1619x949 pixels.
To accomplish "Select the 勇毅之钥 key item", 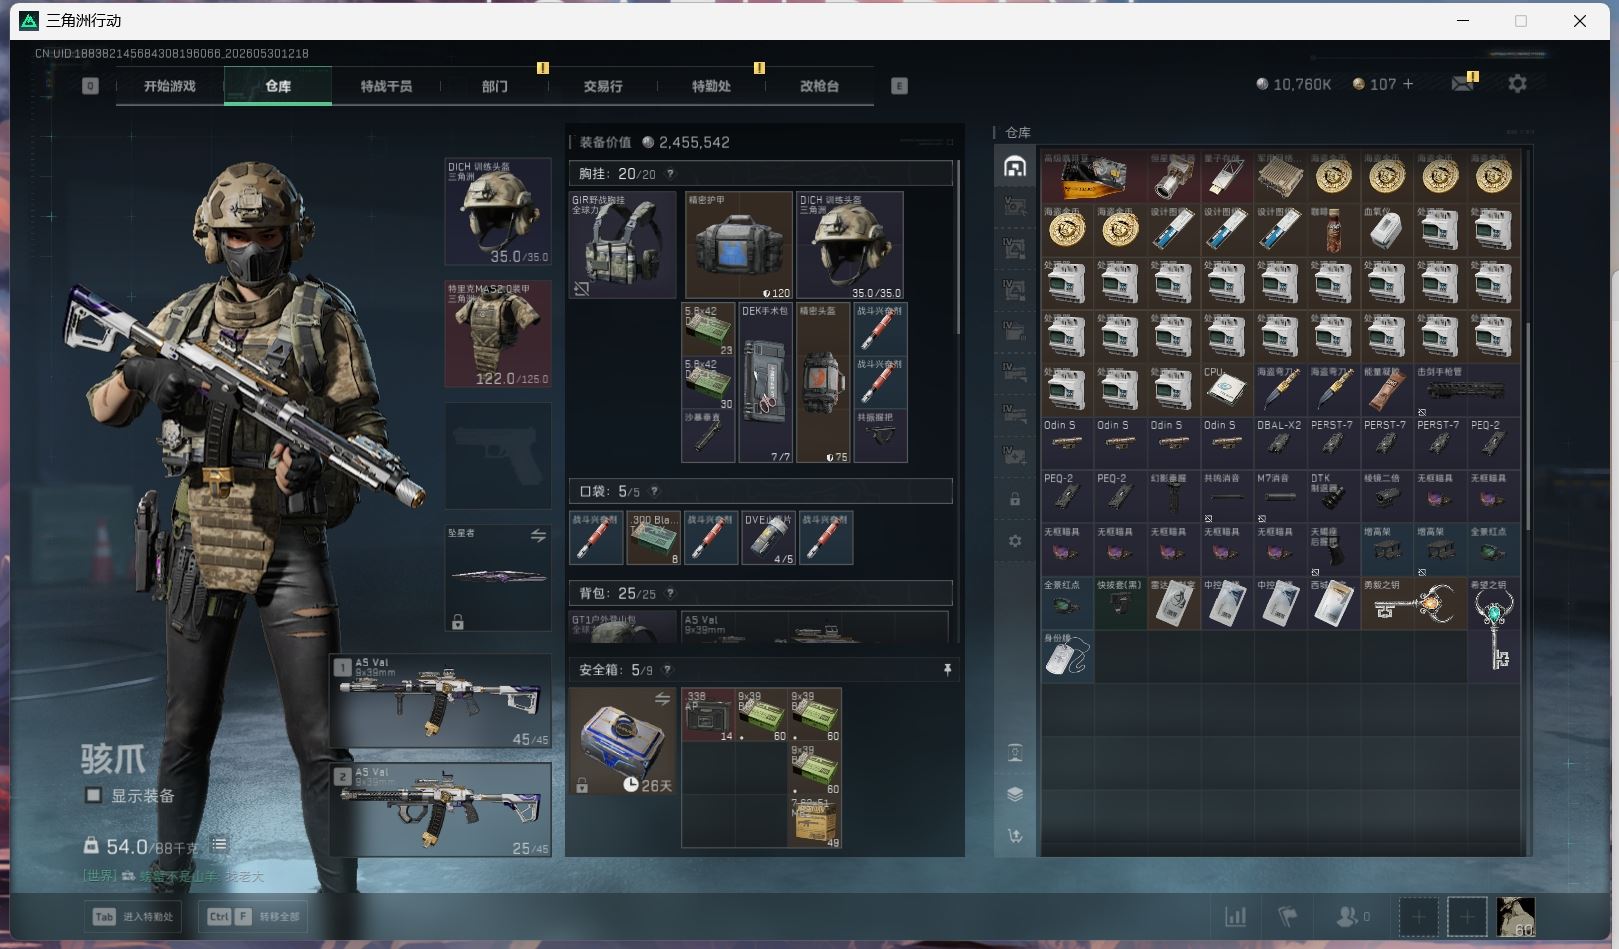I will tap(1413, 602).
